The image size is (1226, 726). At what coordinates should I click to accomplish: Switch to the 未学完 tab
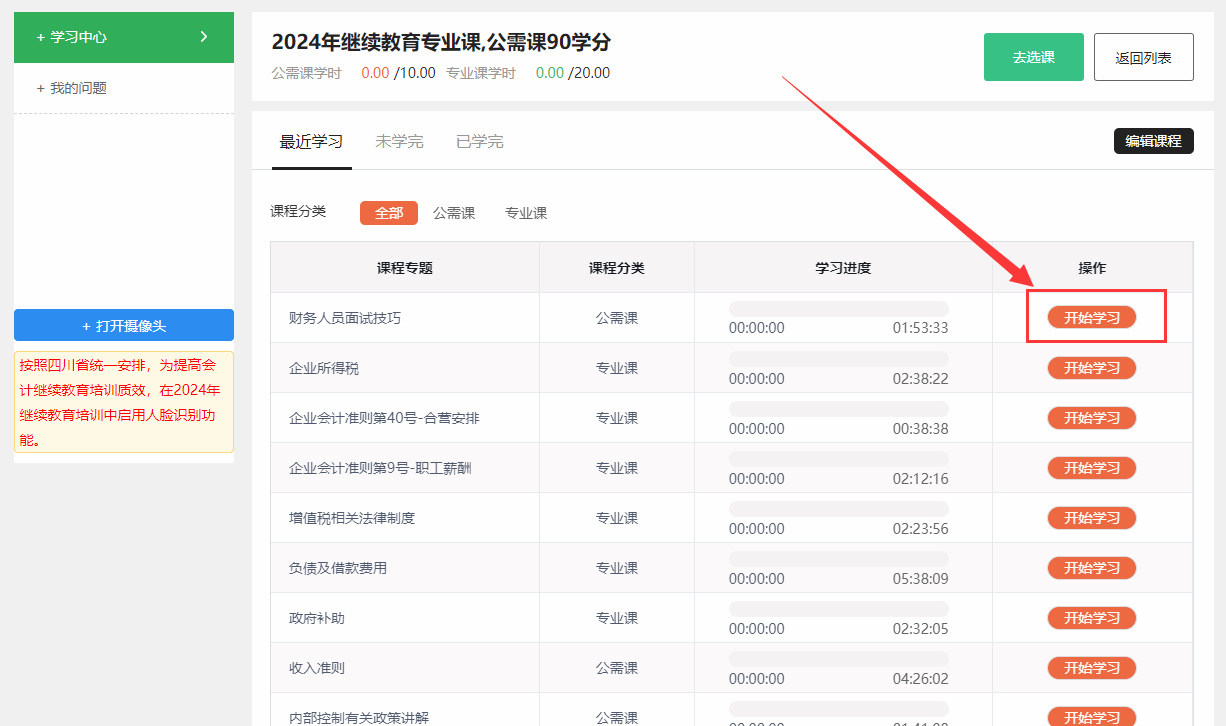click(x=399, y=142)
